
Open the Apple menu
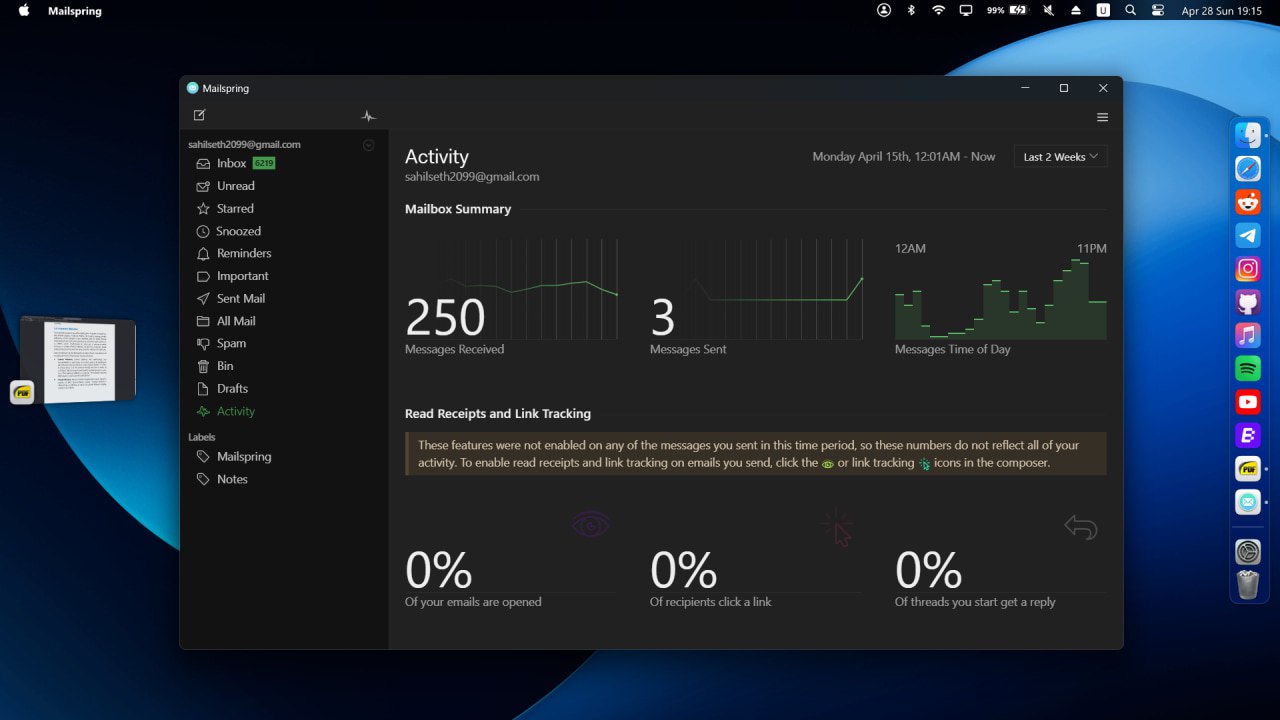[24, 11]
